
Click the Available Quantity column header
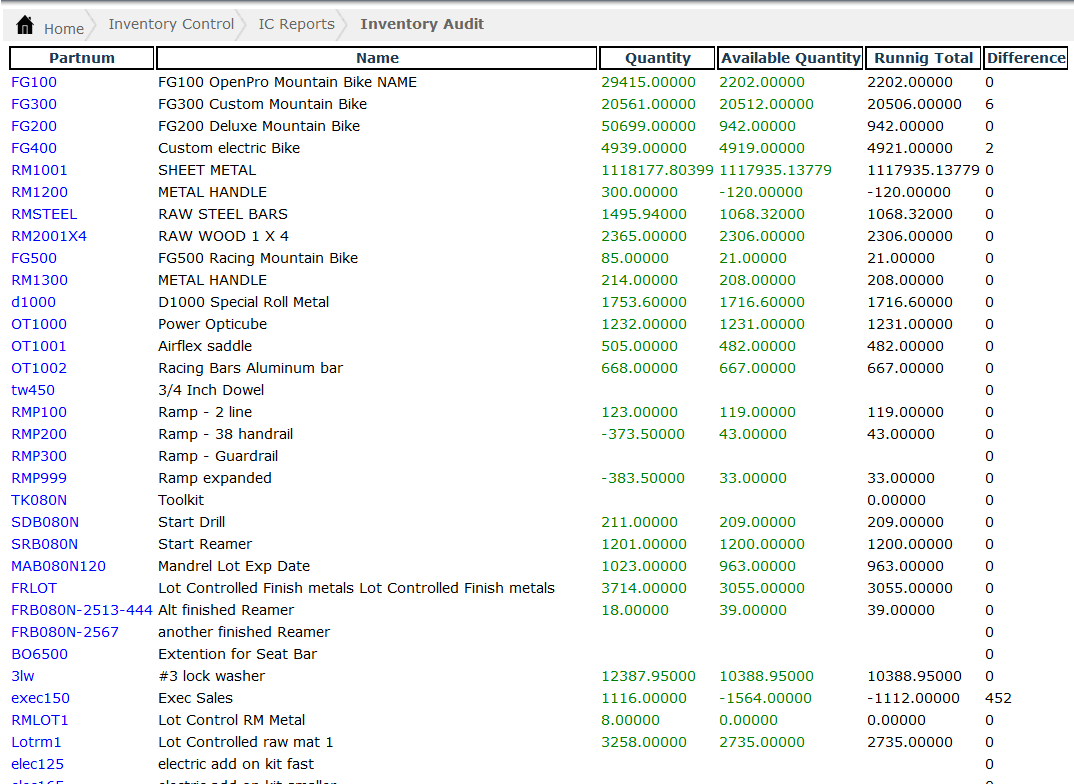click(x=790, y=58)
